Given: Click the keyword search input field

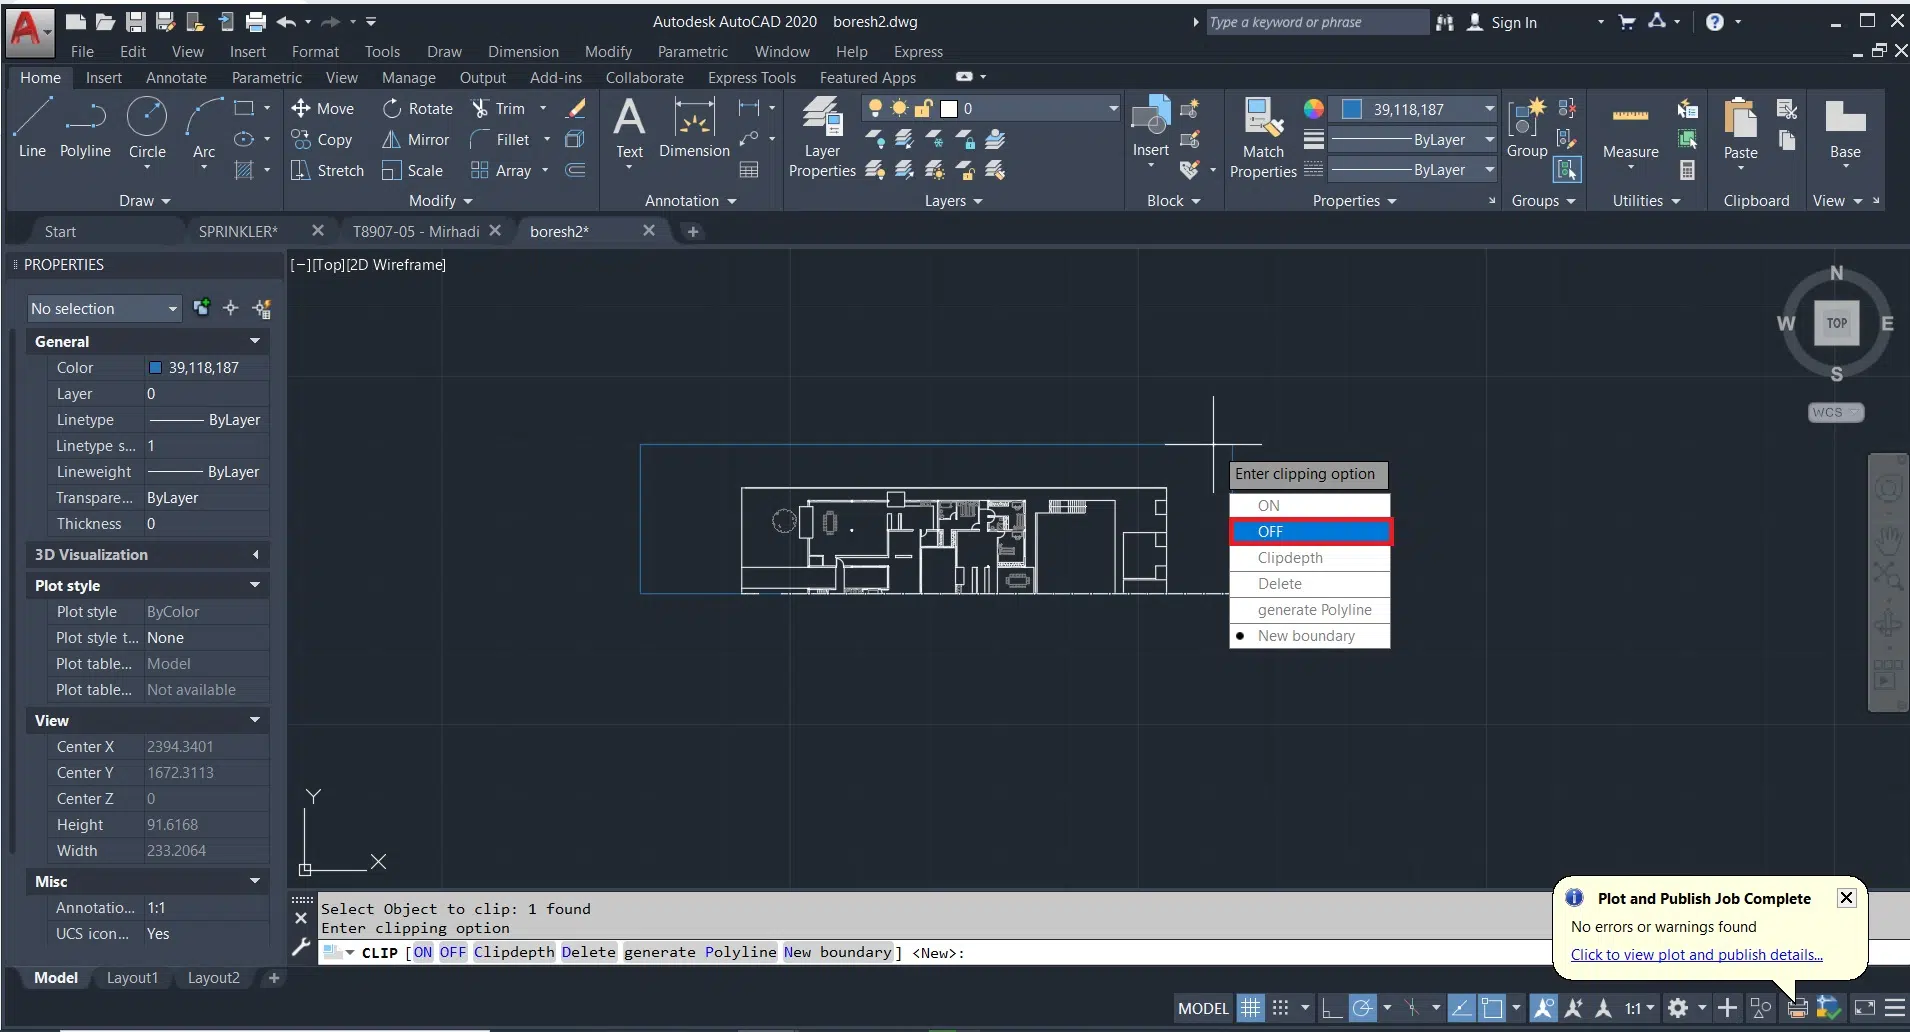Looking at the screenshot, I should click(x=1316, y=22).
